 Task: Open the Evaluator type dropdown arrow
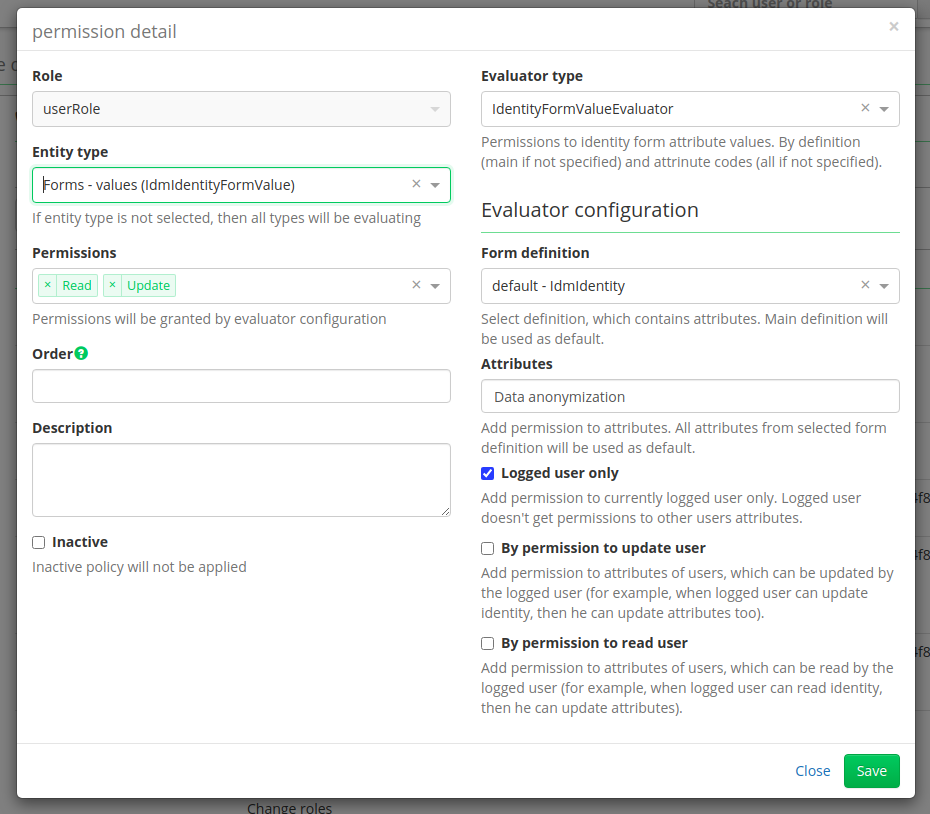pyautogui.click(x=884, y=109)
